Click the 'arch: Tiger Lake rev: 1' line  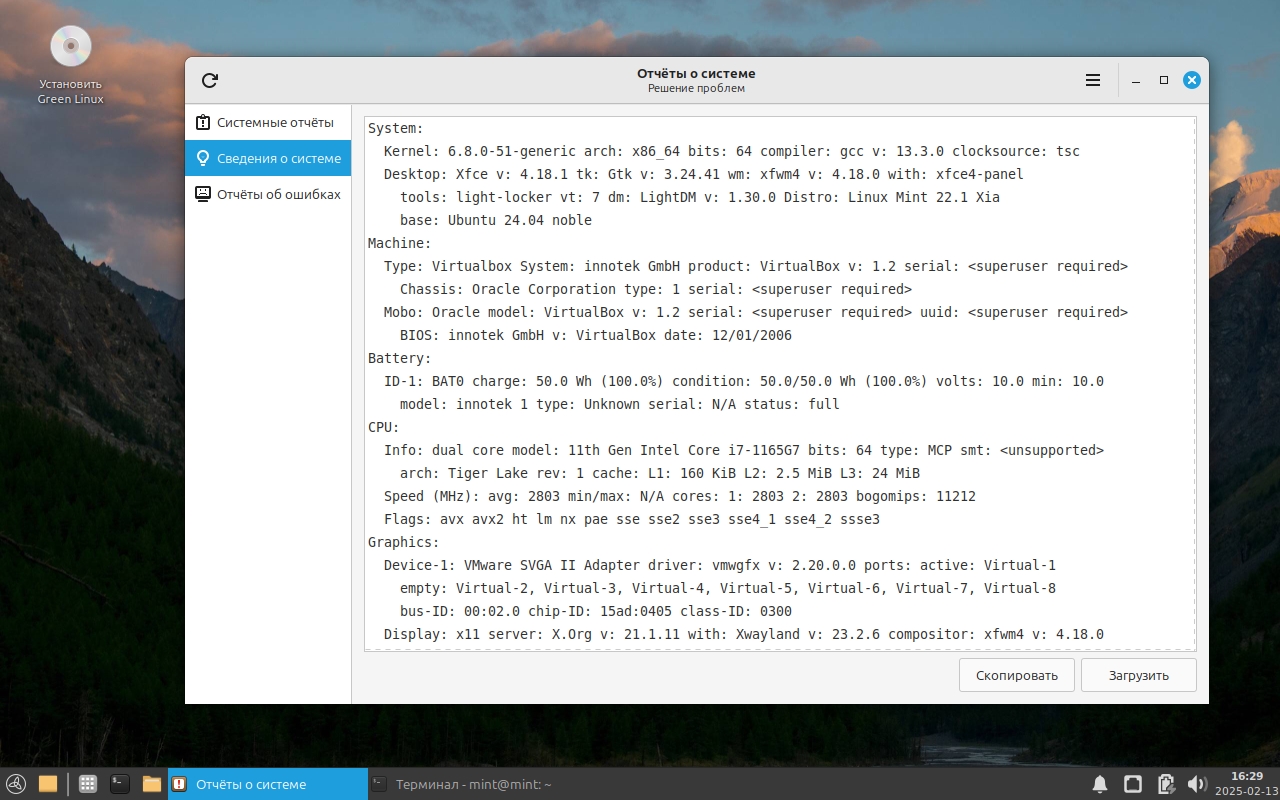click(x=660, y=473)
